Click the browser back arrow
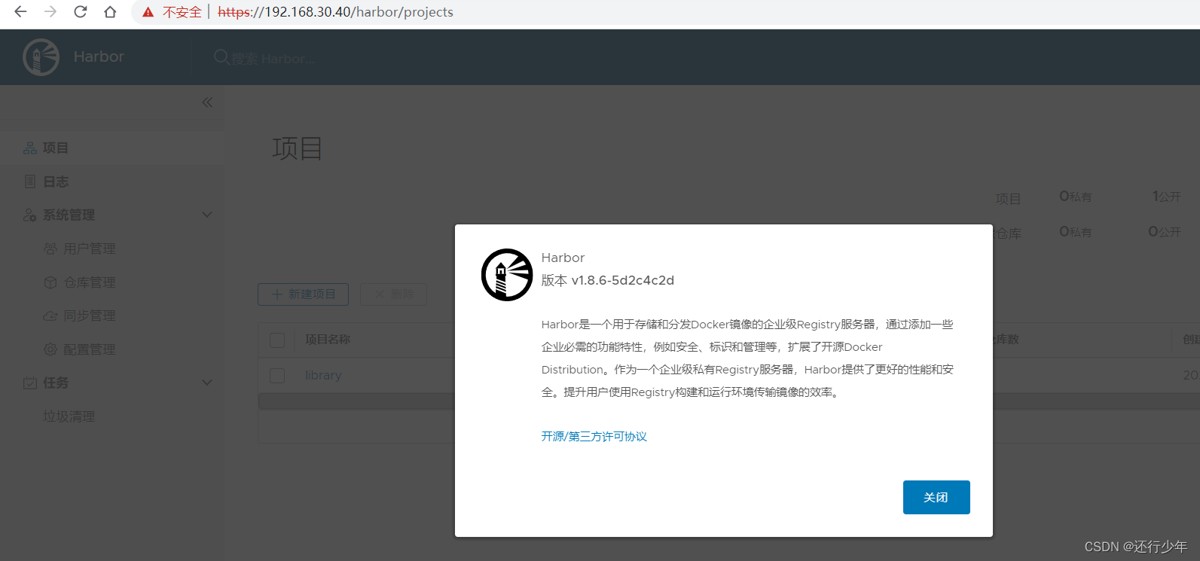Viewport: 1200px width, 561px height. (x=20, y=13)
